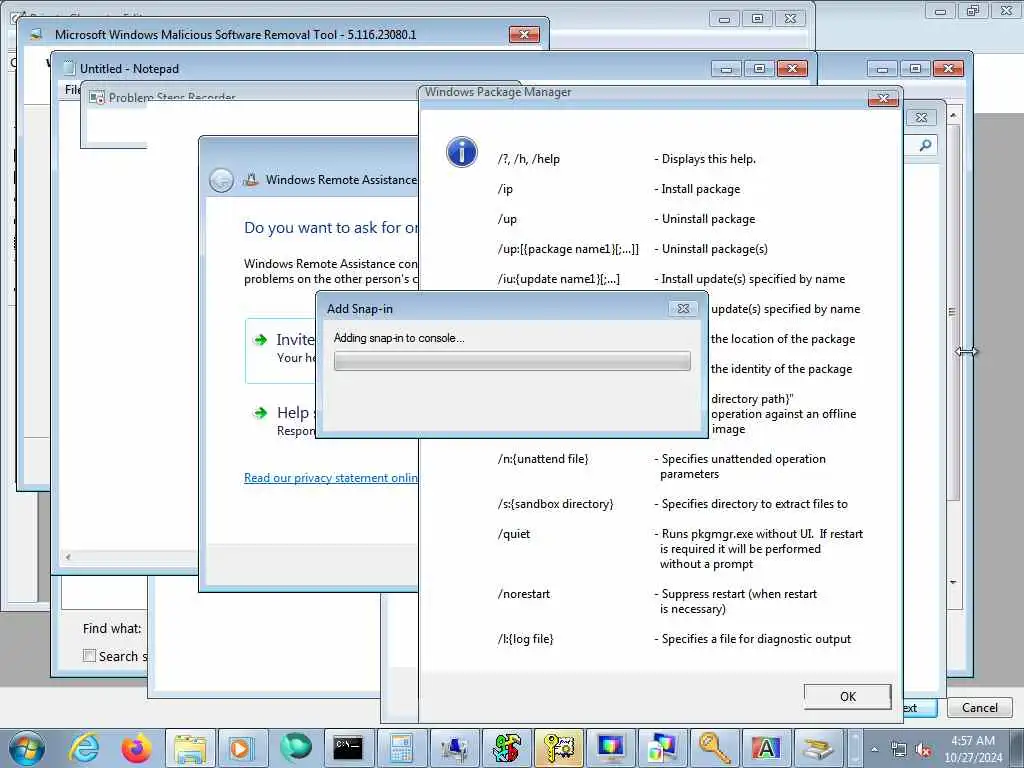Click the Remote Assistance taskbar icon

click(454, 748)
